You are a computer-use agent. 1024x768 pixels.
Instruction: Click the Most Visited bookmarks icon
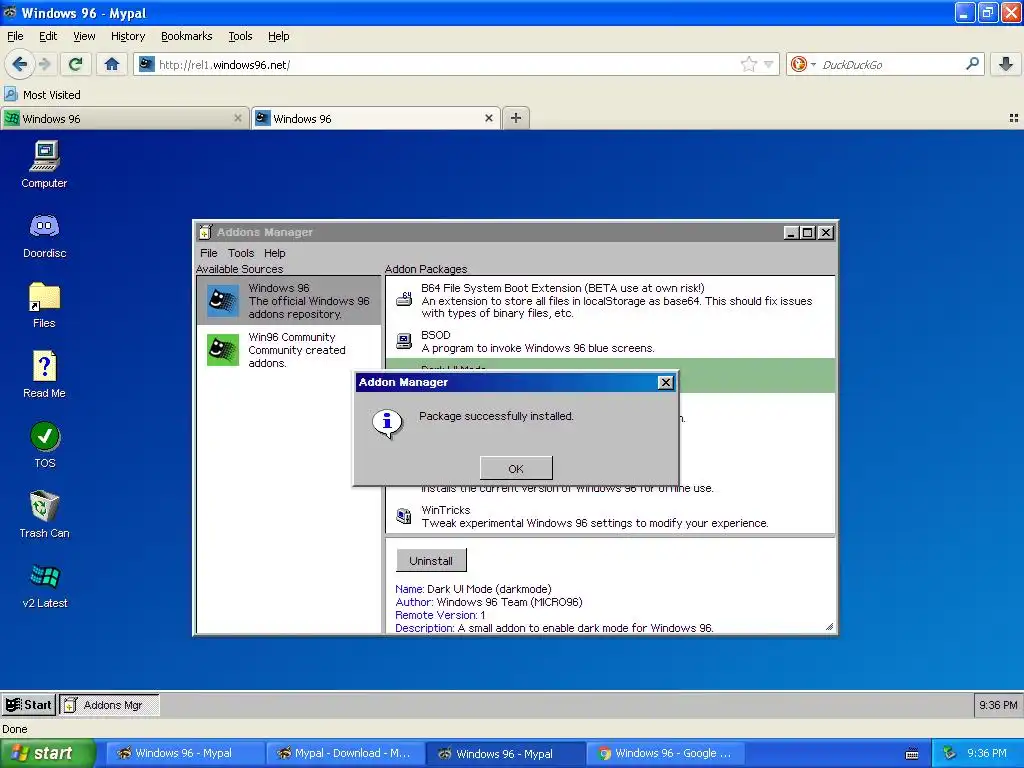point(11,94)
